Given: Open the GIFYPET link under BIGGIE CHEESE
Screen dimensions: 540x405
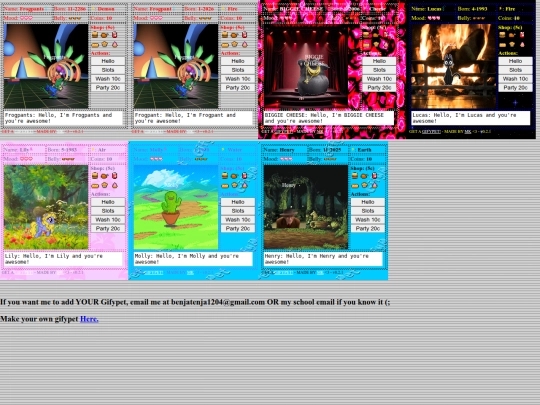Looking at the screenshot, I should 283,132.
